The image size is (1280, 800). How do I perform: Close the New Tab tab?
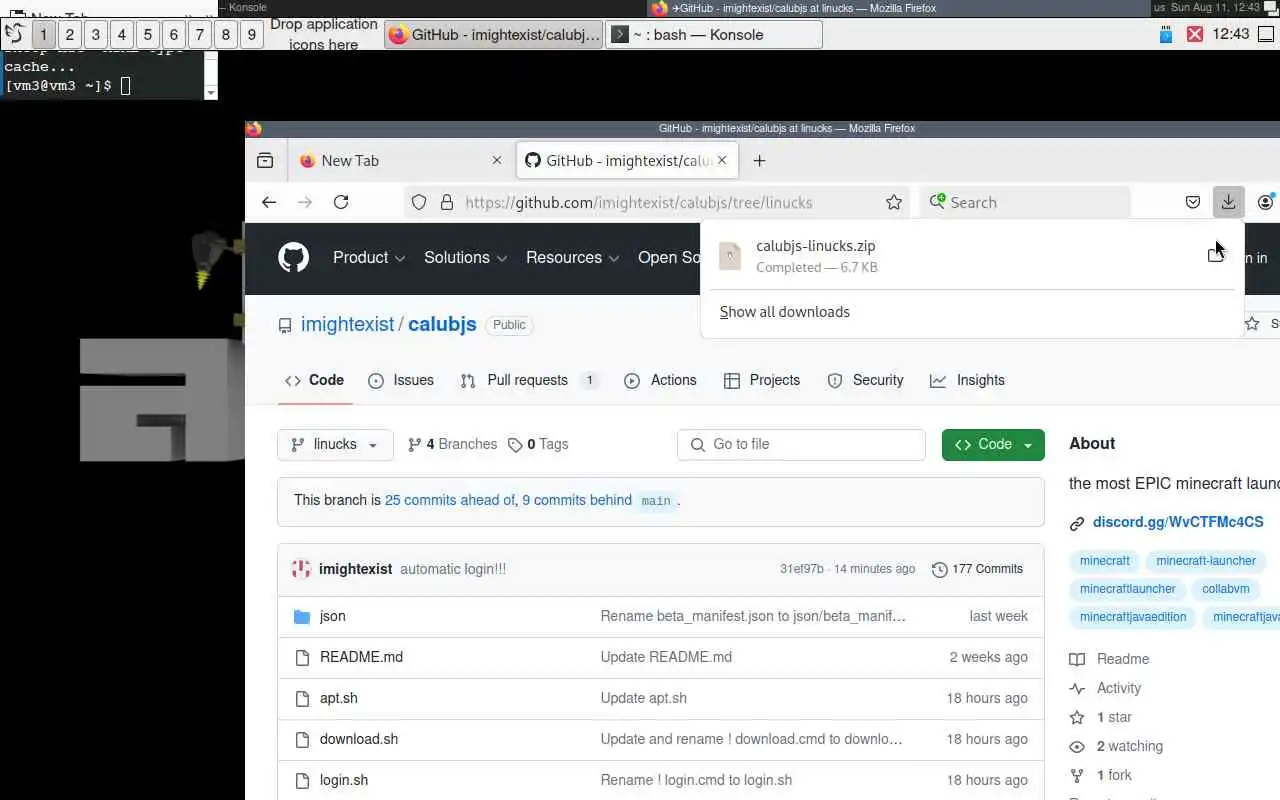coord(497,160)
